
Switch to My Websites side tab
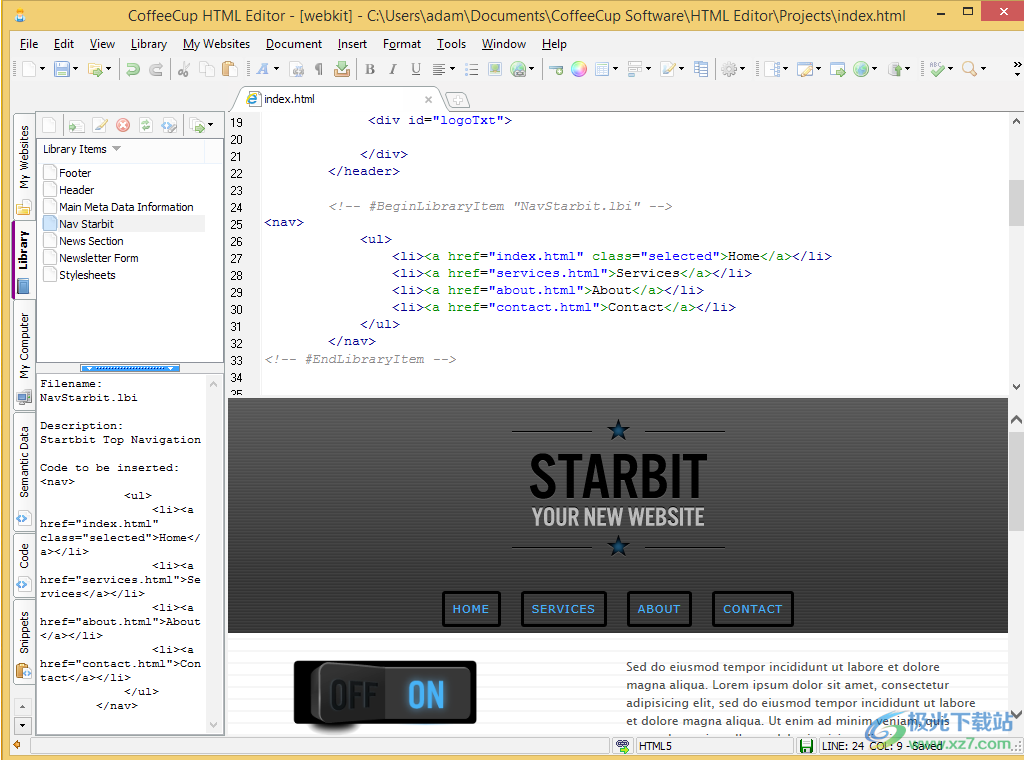tap(24, 166)
